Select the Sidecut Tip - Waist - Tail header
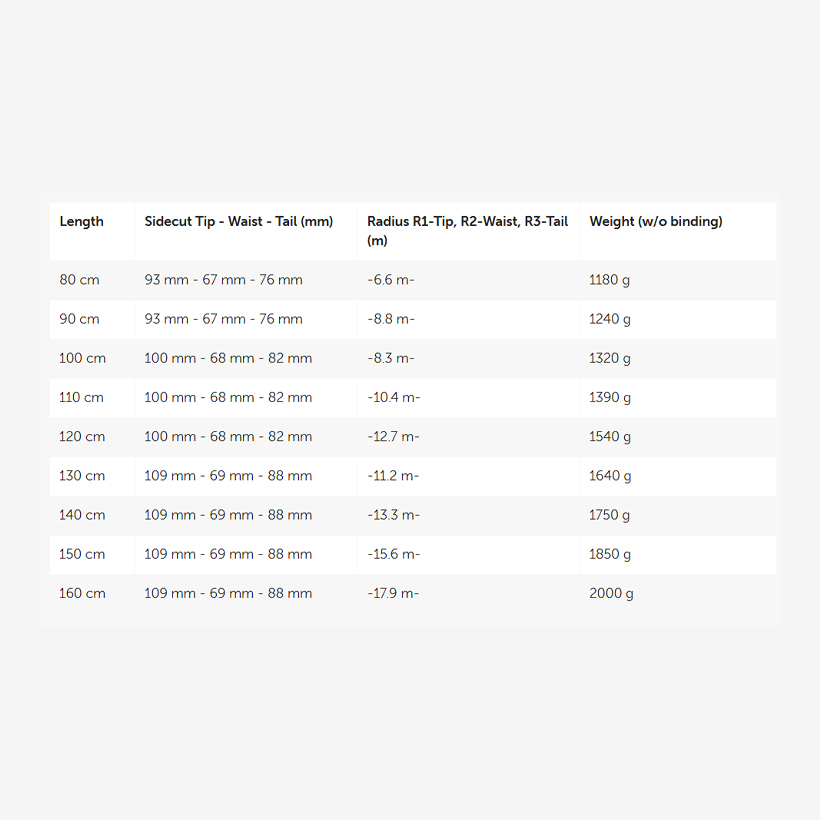This screenshot has width=820, height=820. click(238, 222)
